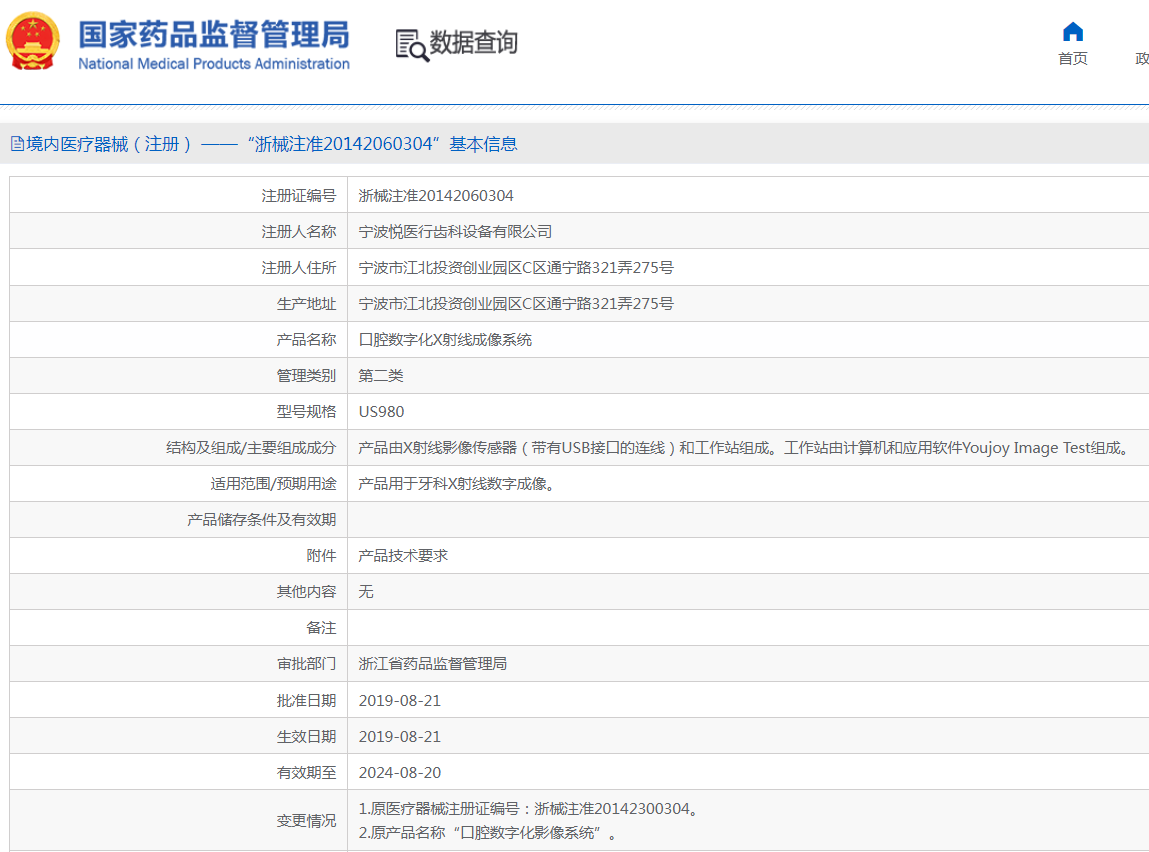The height and width of the screenshot is (852, 1149).
Task: Click the 附件 label
Action: (321, 556)
